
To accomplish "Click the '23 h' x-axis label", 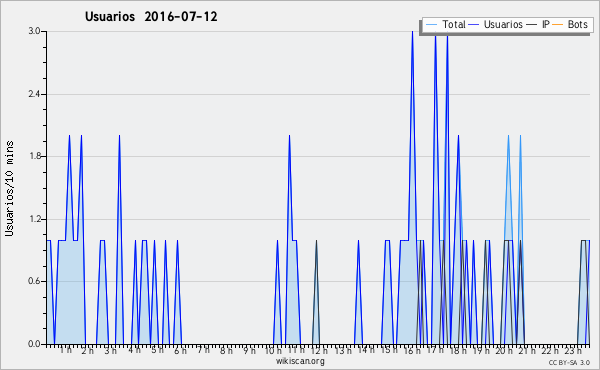I will click(x=573, y=351).
